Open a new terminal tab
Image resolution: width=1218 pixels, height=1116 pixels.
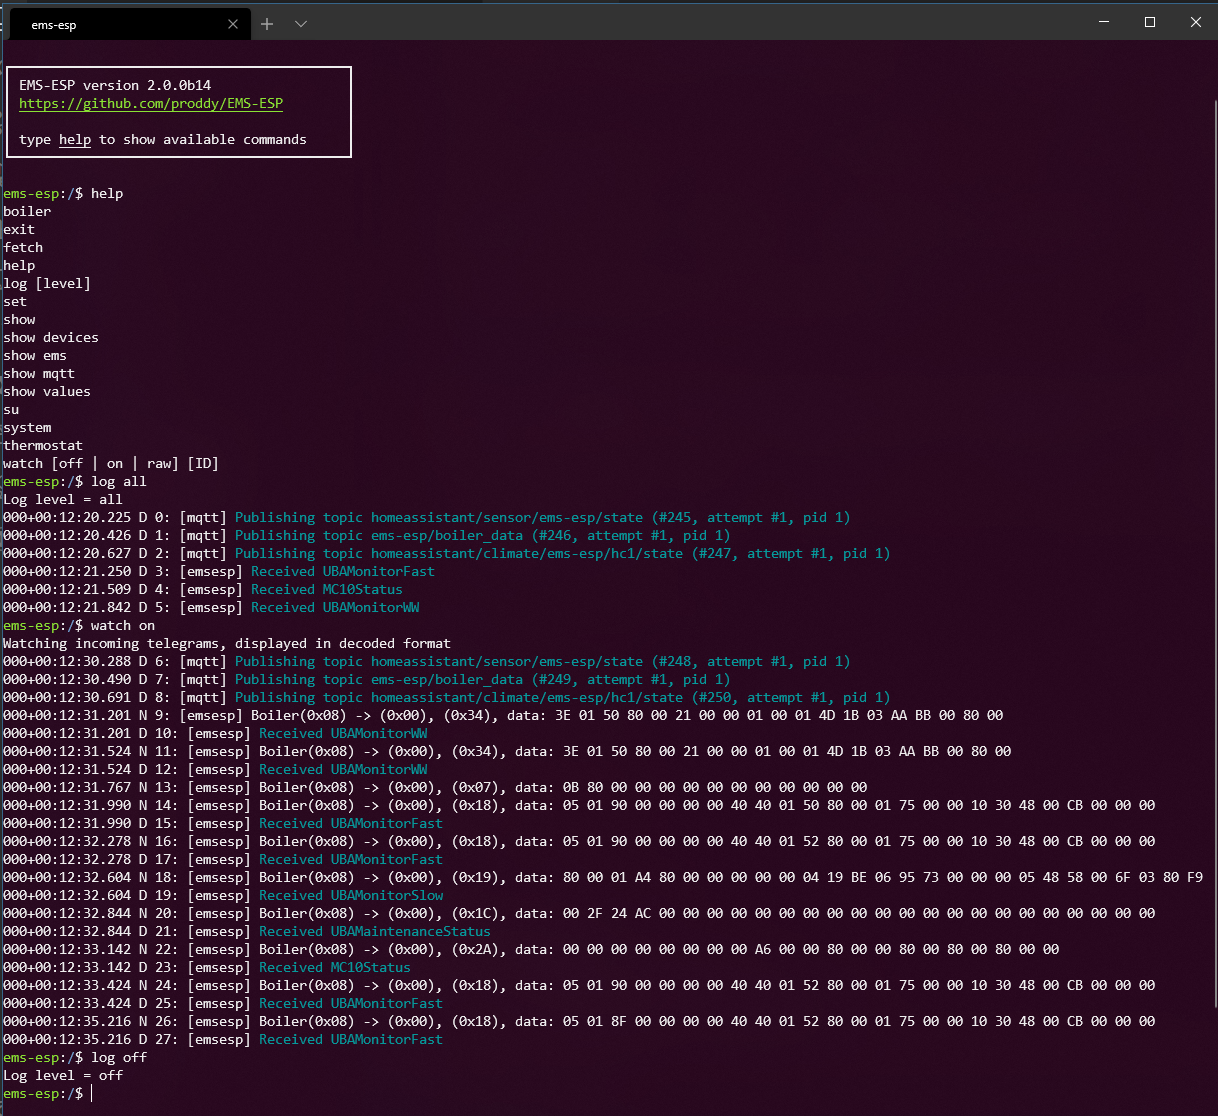[x=267, y=24]
